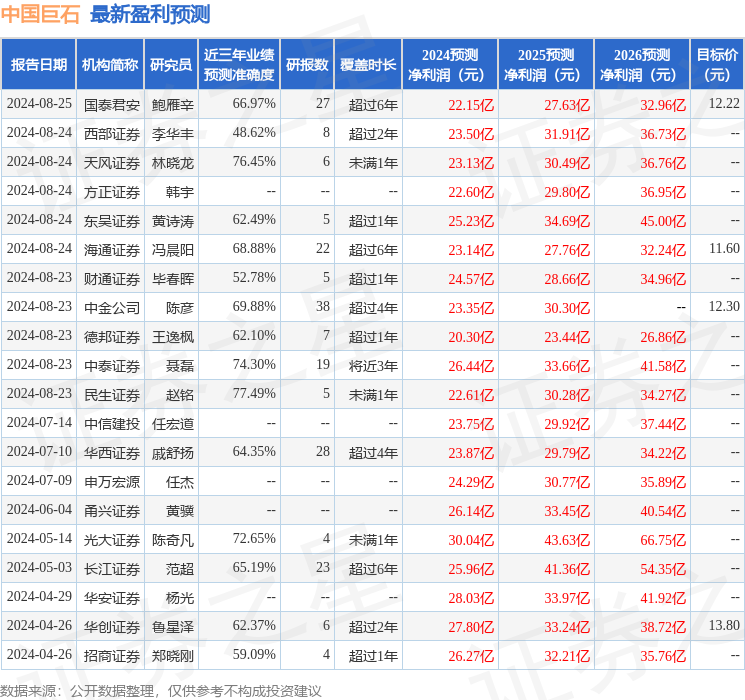Select the 德邦证券 institution cell

pyautogui.click(x=112, y=336)
